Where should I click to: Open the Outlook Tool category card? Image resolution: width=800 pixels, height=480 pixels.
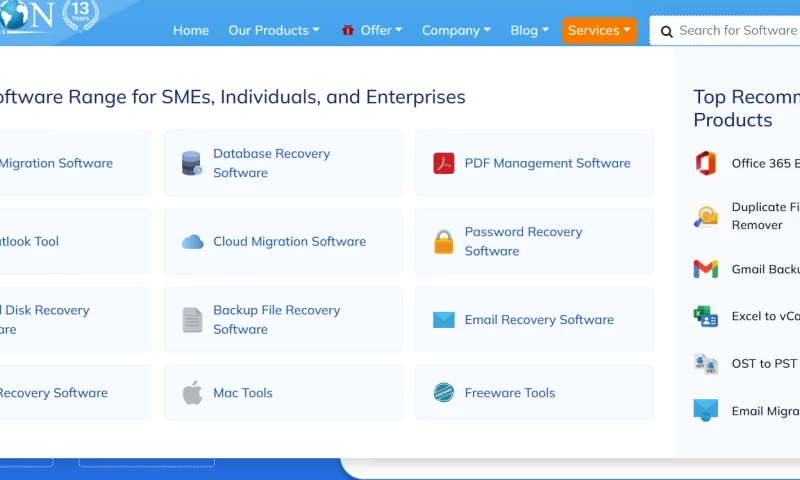tap(75, 241)
